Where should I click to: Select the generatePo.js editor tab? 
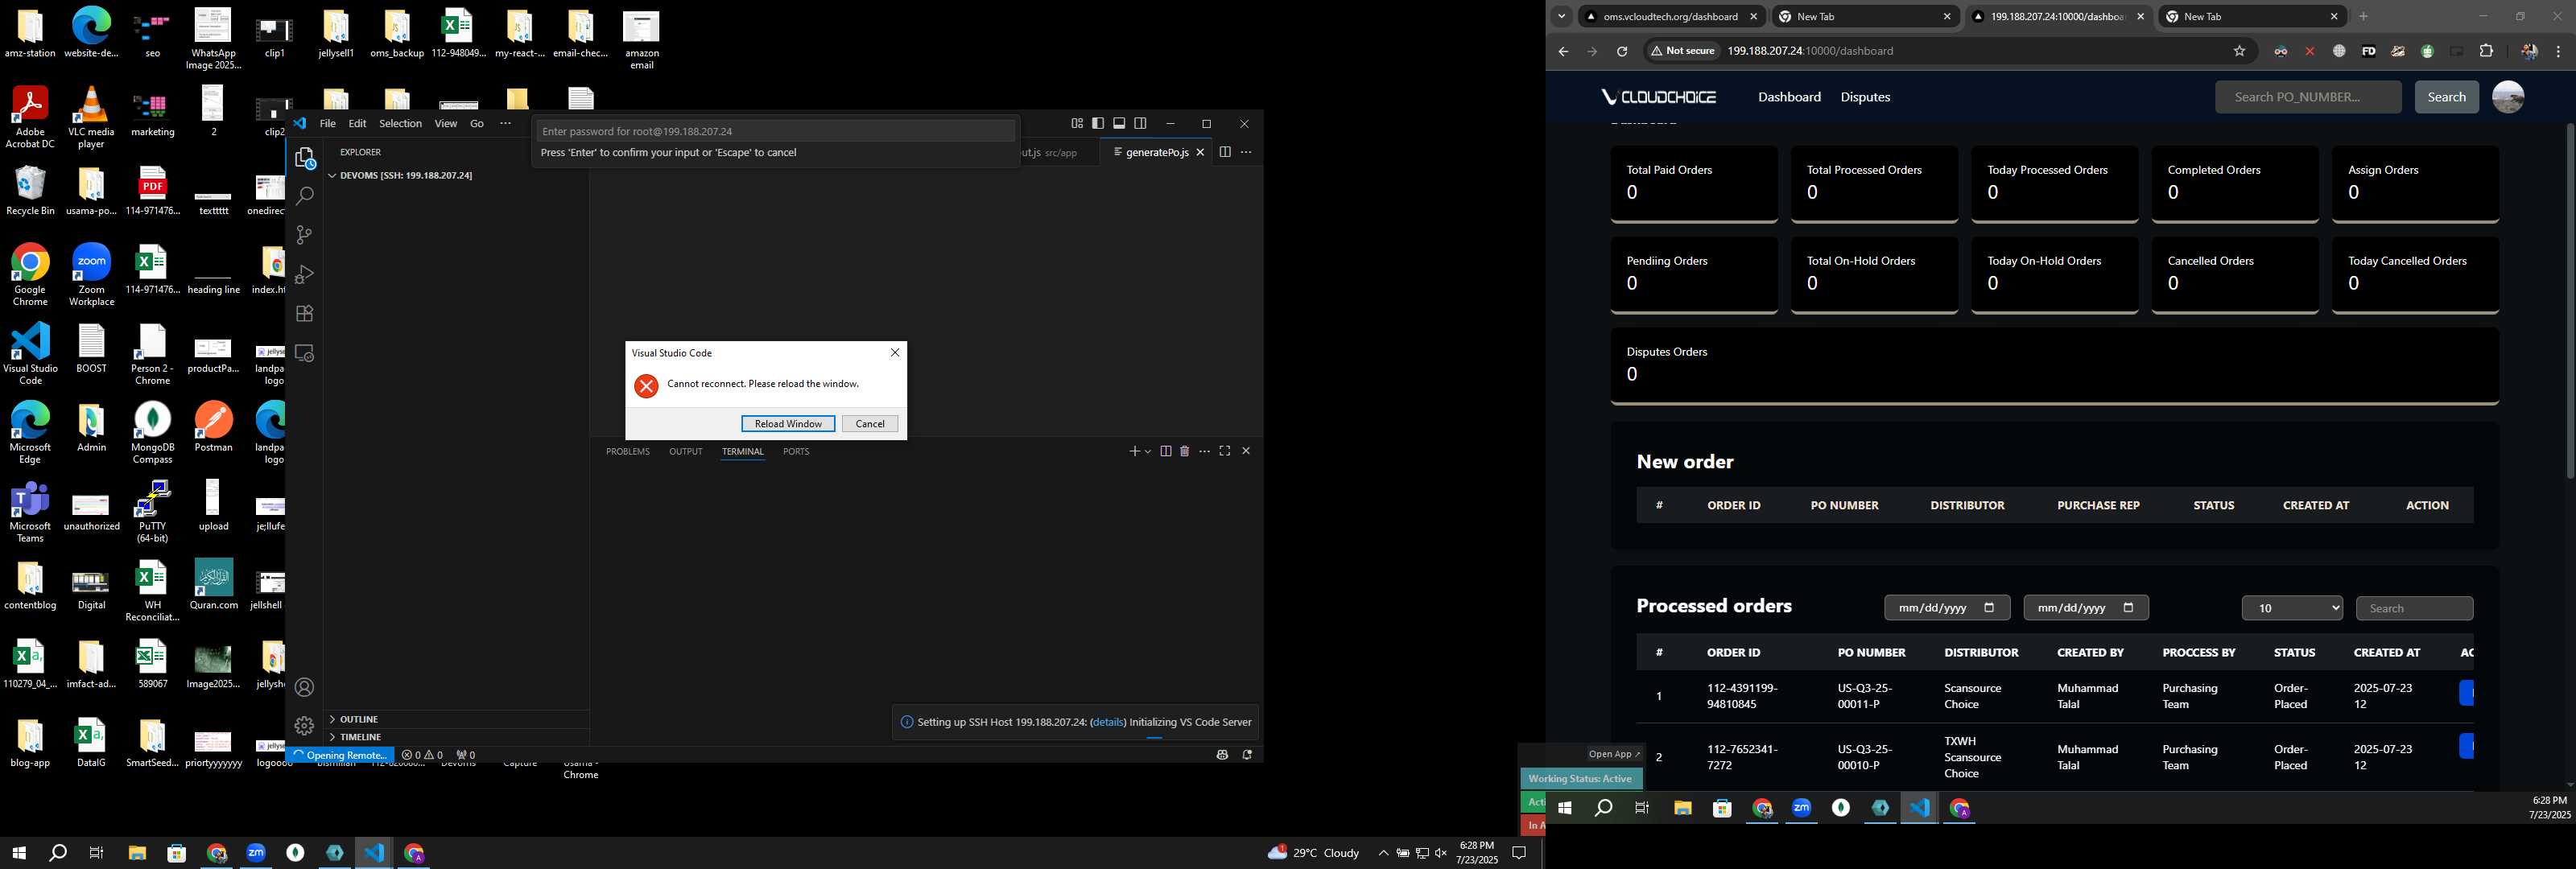pyautogui.click(x=1157, y=152)
